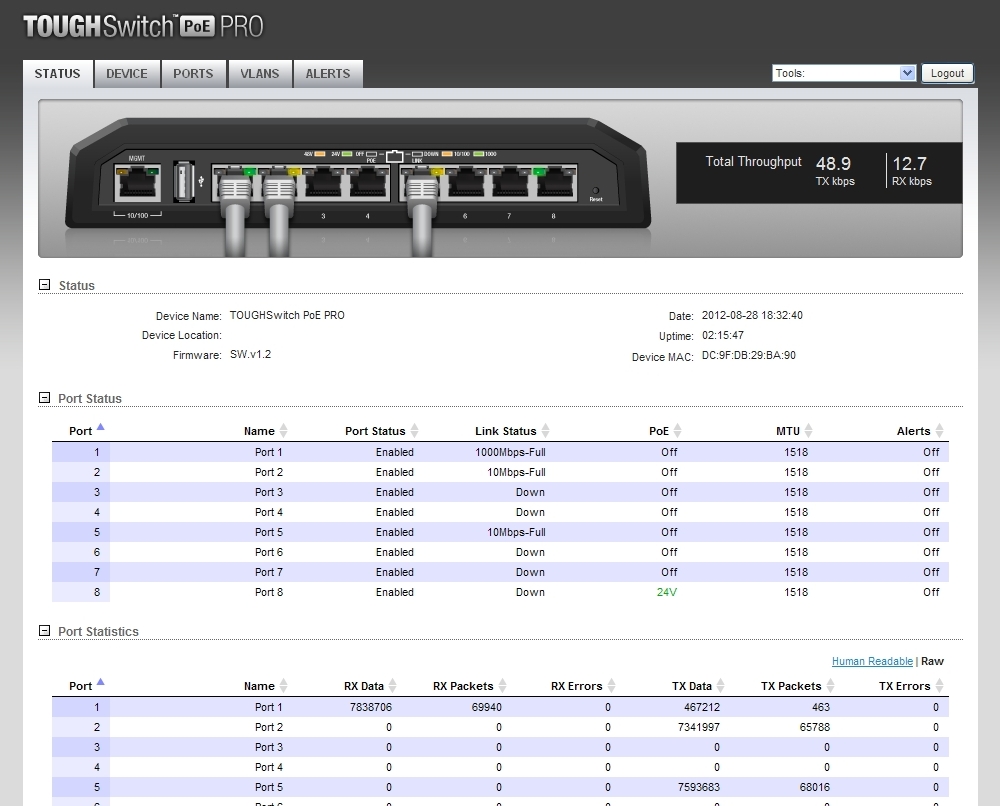Click the 1000Mbps-Full link status cell

coord(510,452)
